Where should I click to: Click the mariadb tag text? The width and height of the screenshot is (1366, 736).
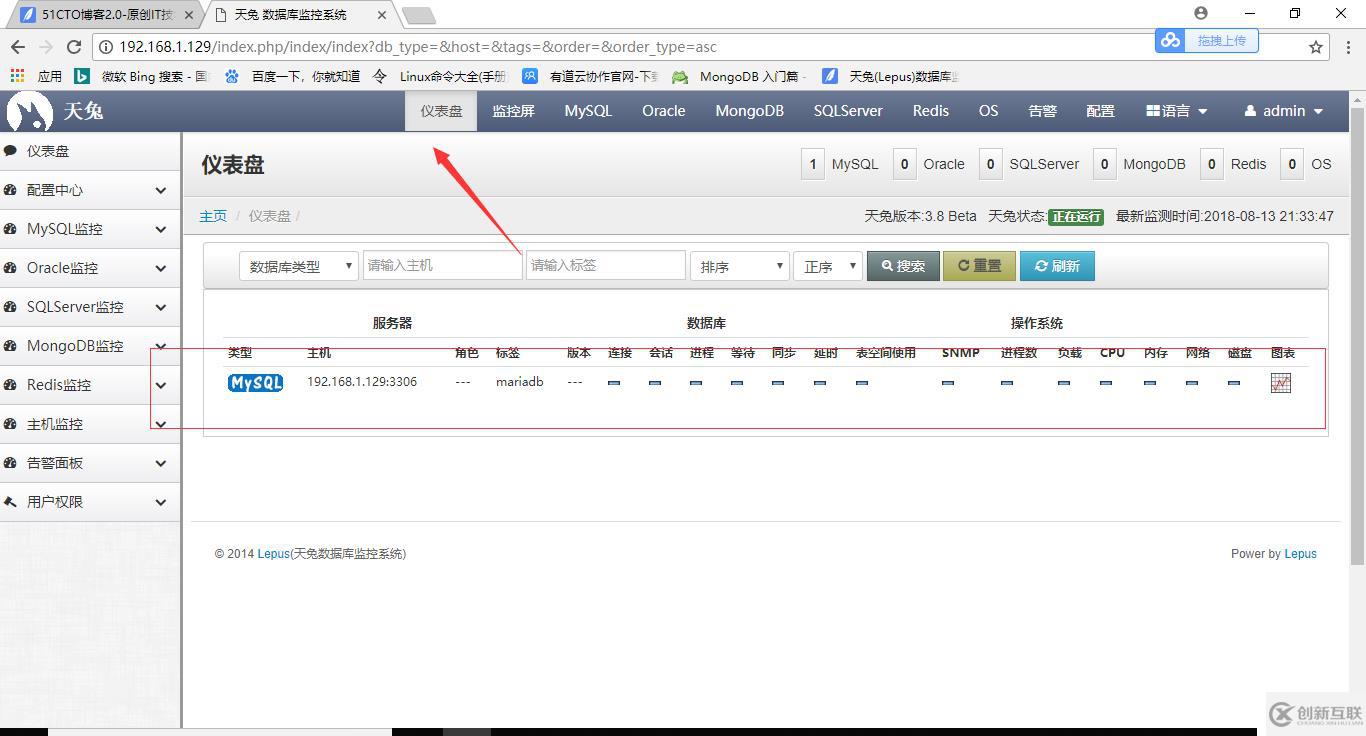click(x=519, y=382)
